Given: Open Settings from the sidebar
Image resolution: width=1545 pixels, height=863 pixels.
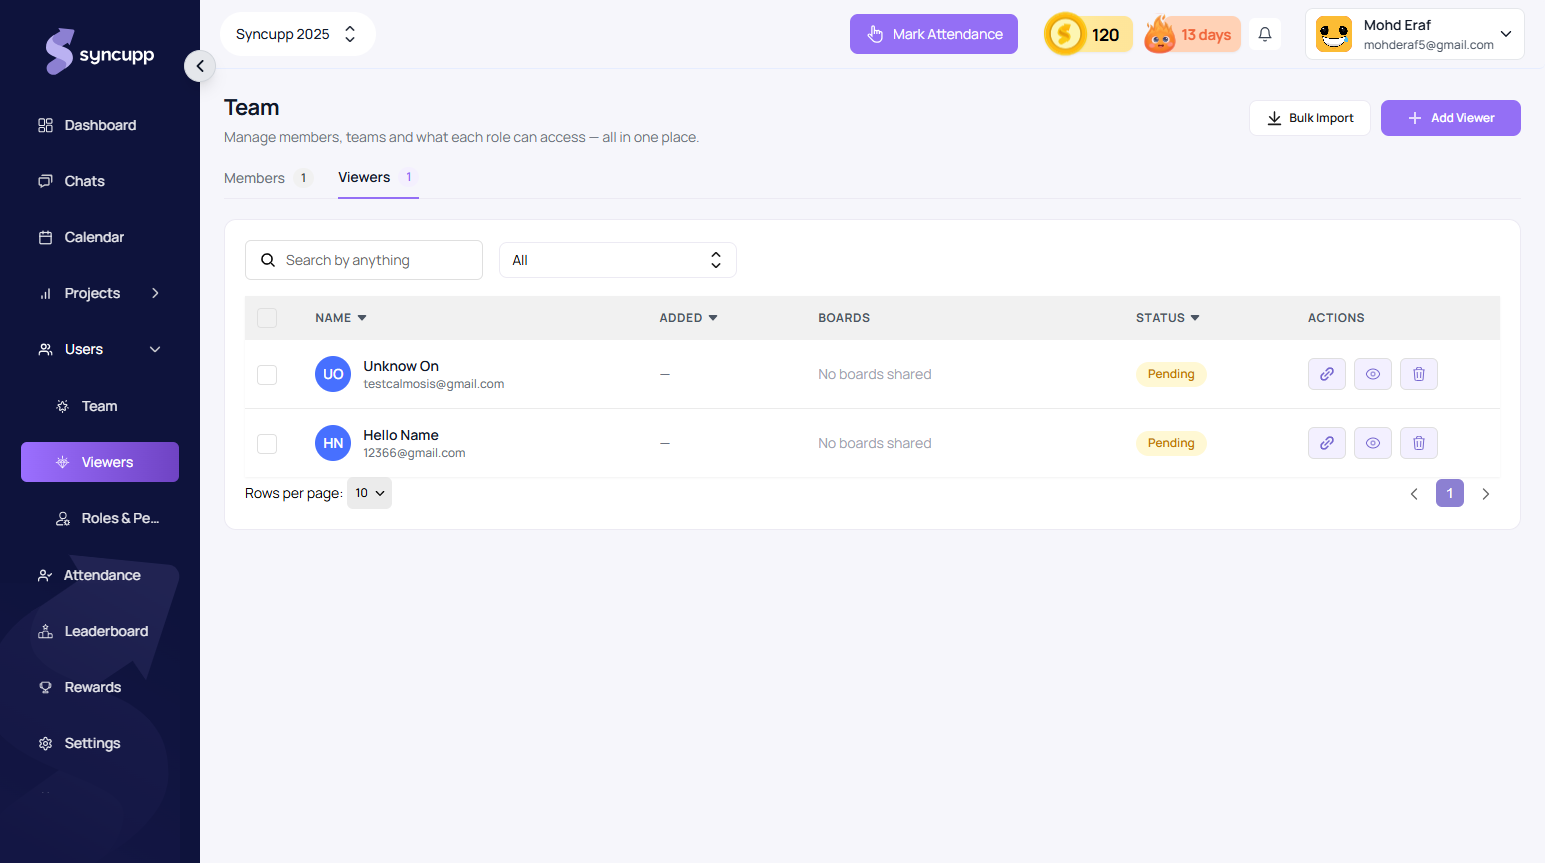Looking at the screenshot, I should 92,743.
